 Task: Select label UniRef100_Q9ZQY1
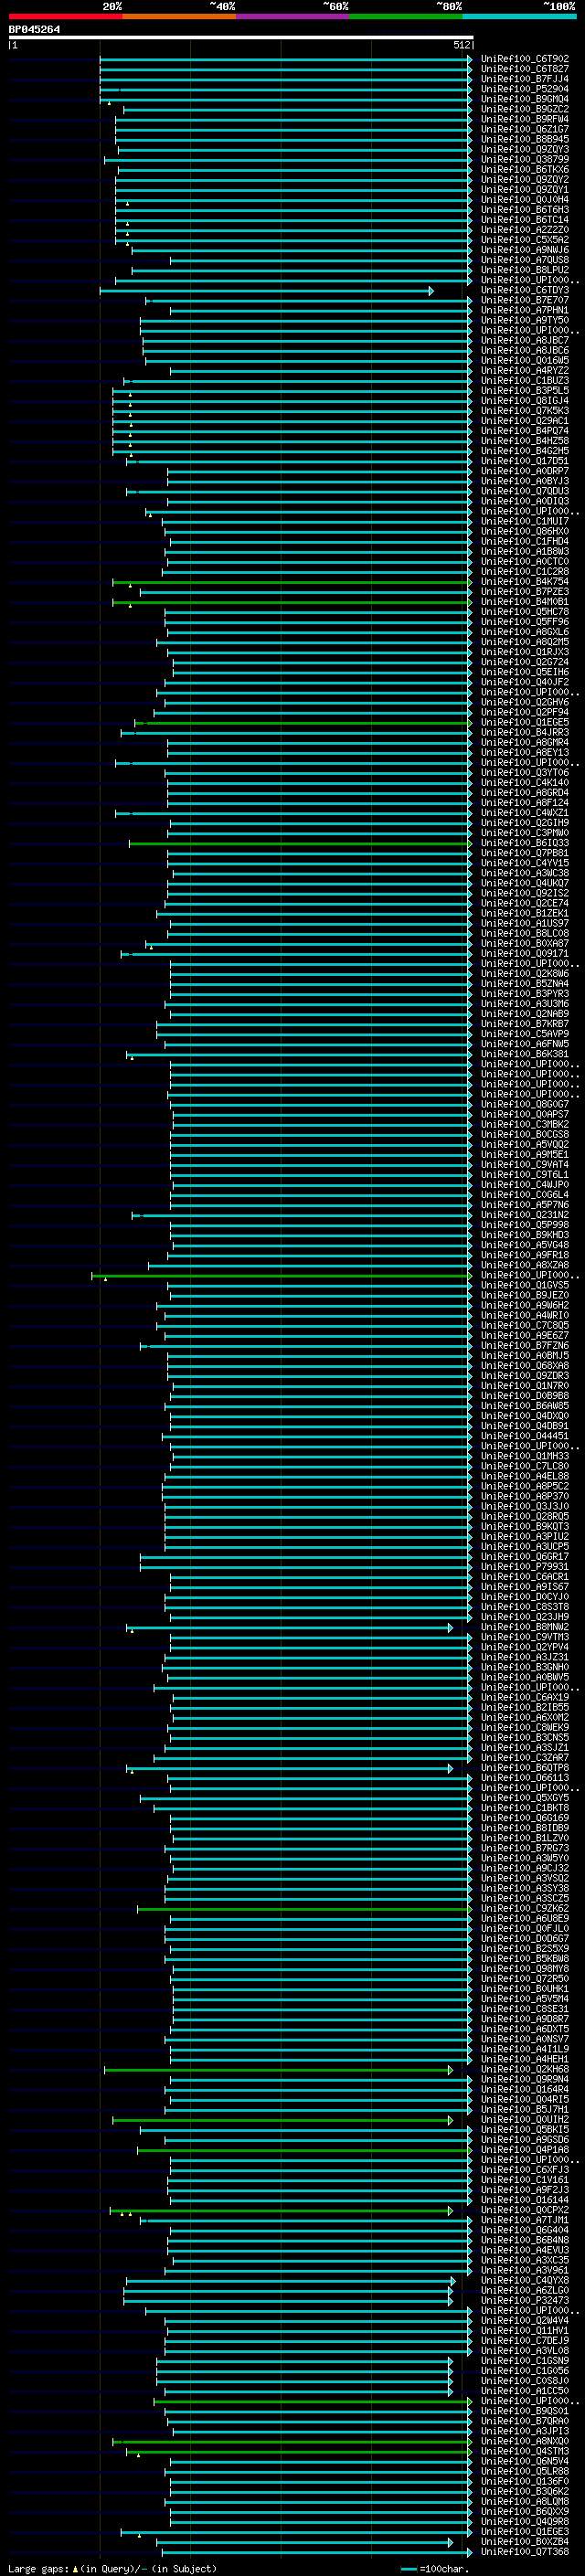point(524,190)
